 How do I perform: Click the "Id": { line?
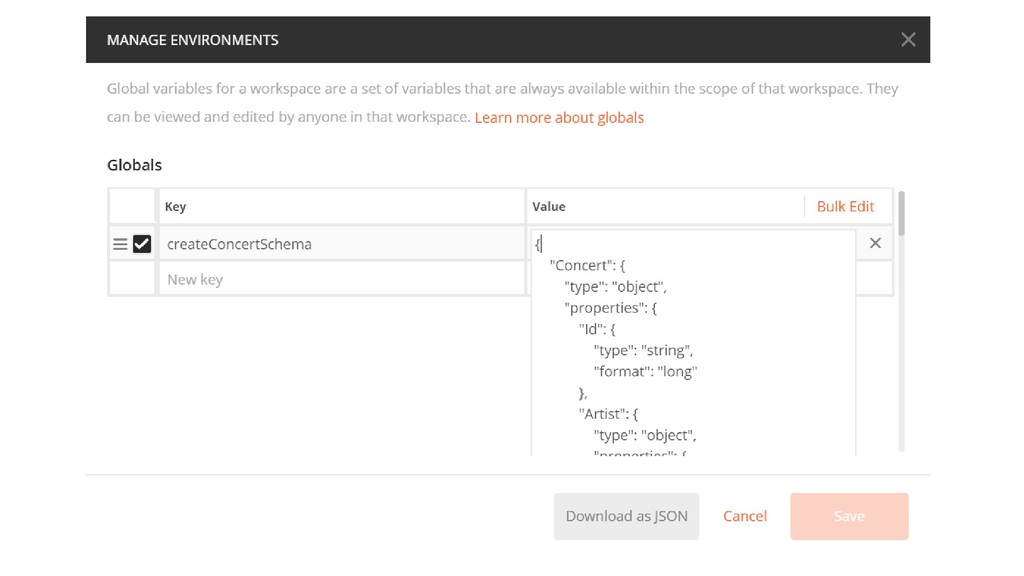tap(597, 329)
